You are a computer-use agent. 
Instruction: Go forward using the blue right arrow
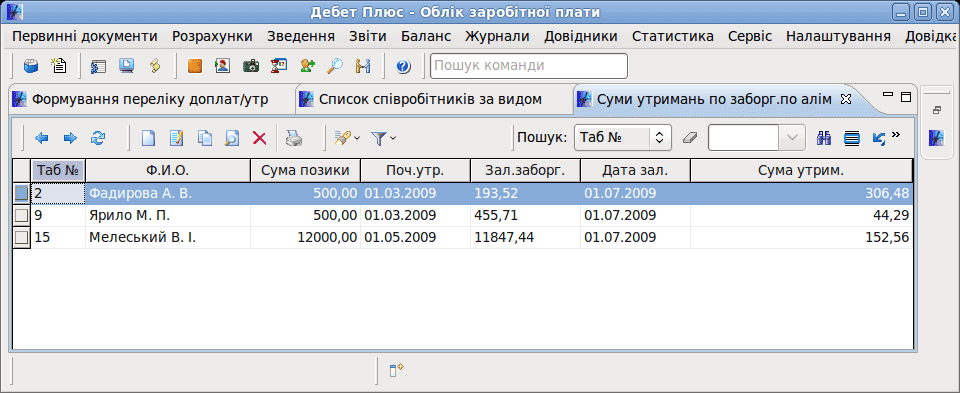click(70, 138)
